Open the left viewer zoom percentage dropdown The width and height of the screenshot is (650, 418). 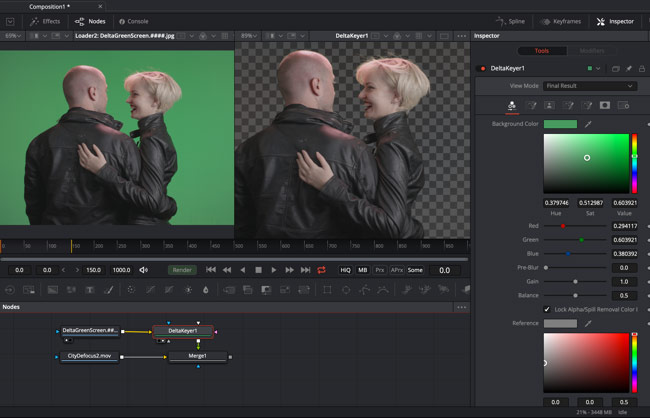tap(14, 35)
